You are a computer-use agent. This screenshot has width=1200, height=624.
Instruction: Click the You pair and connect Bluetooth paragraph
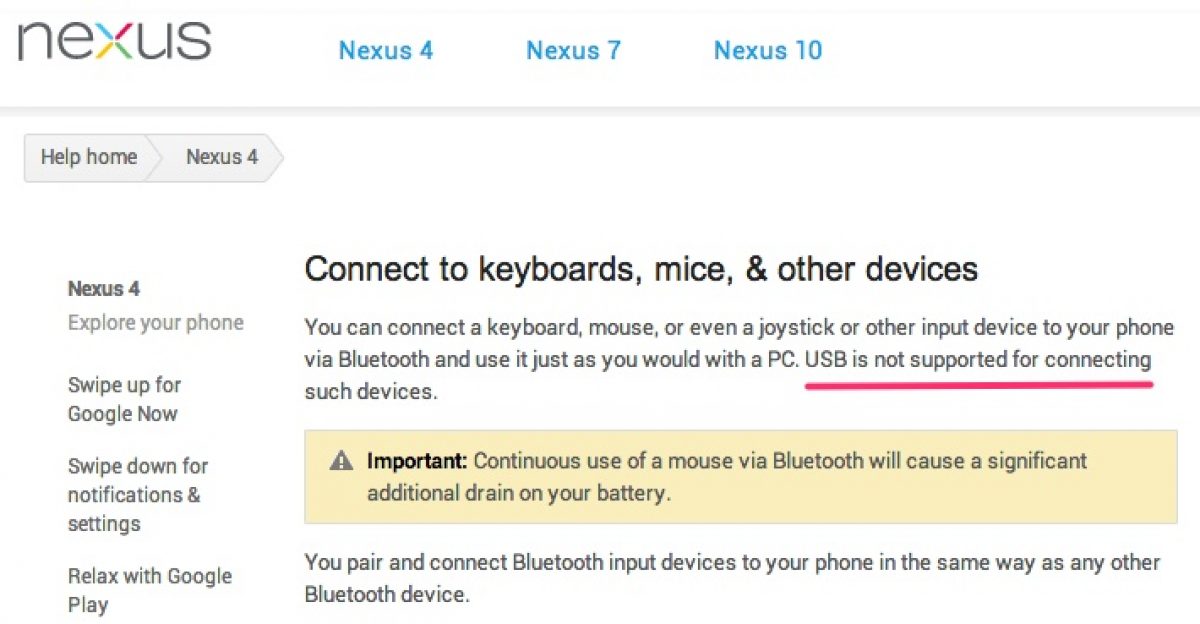(x=732, y=577)
